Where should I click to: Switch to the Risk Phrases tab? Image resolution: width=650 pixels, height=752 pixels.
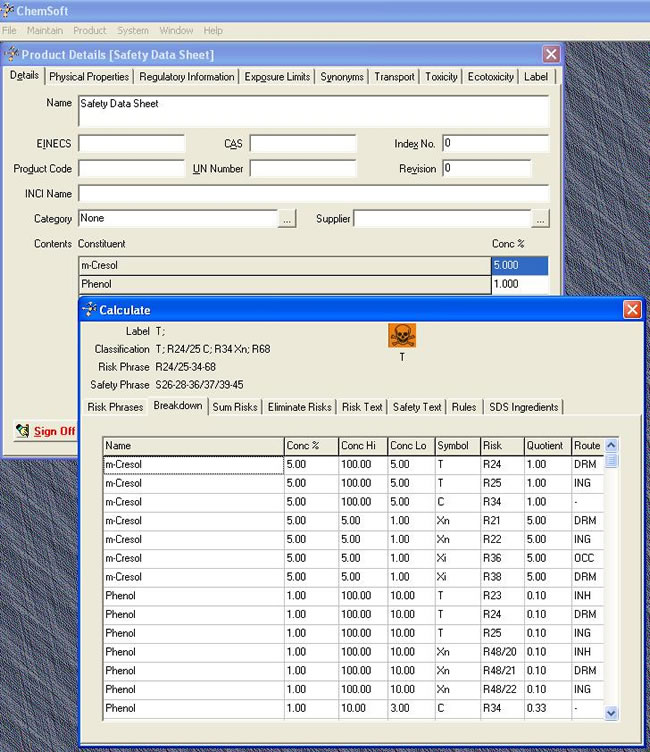pos(115,407)
